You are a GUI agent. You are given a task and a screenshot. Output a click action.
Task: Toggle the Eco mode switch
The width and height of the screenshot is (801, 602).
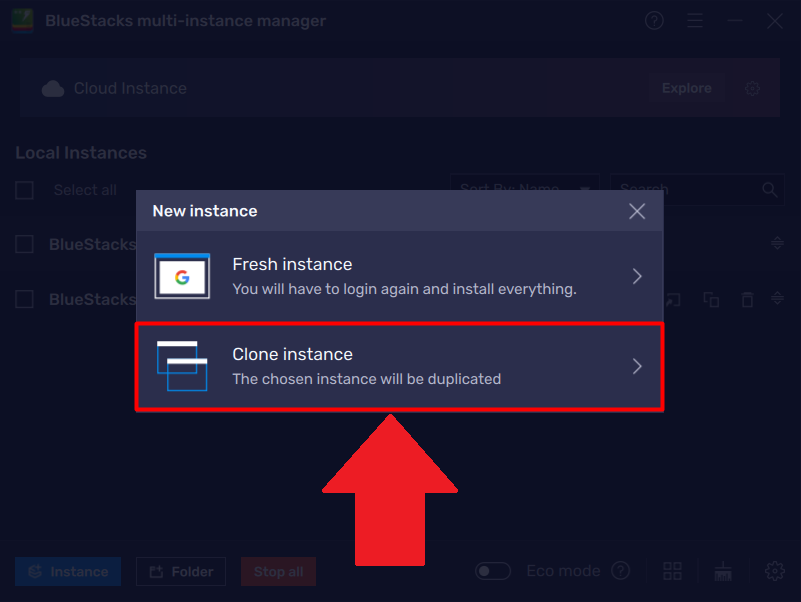coord(493,571)
